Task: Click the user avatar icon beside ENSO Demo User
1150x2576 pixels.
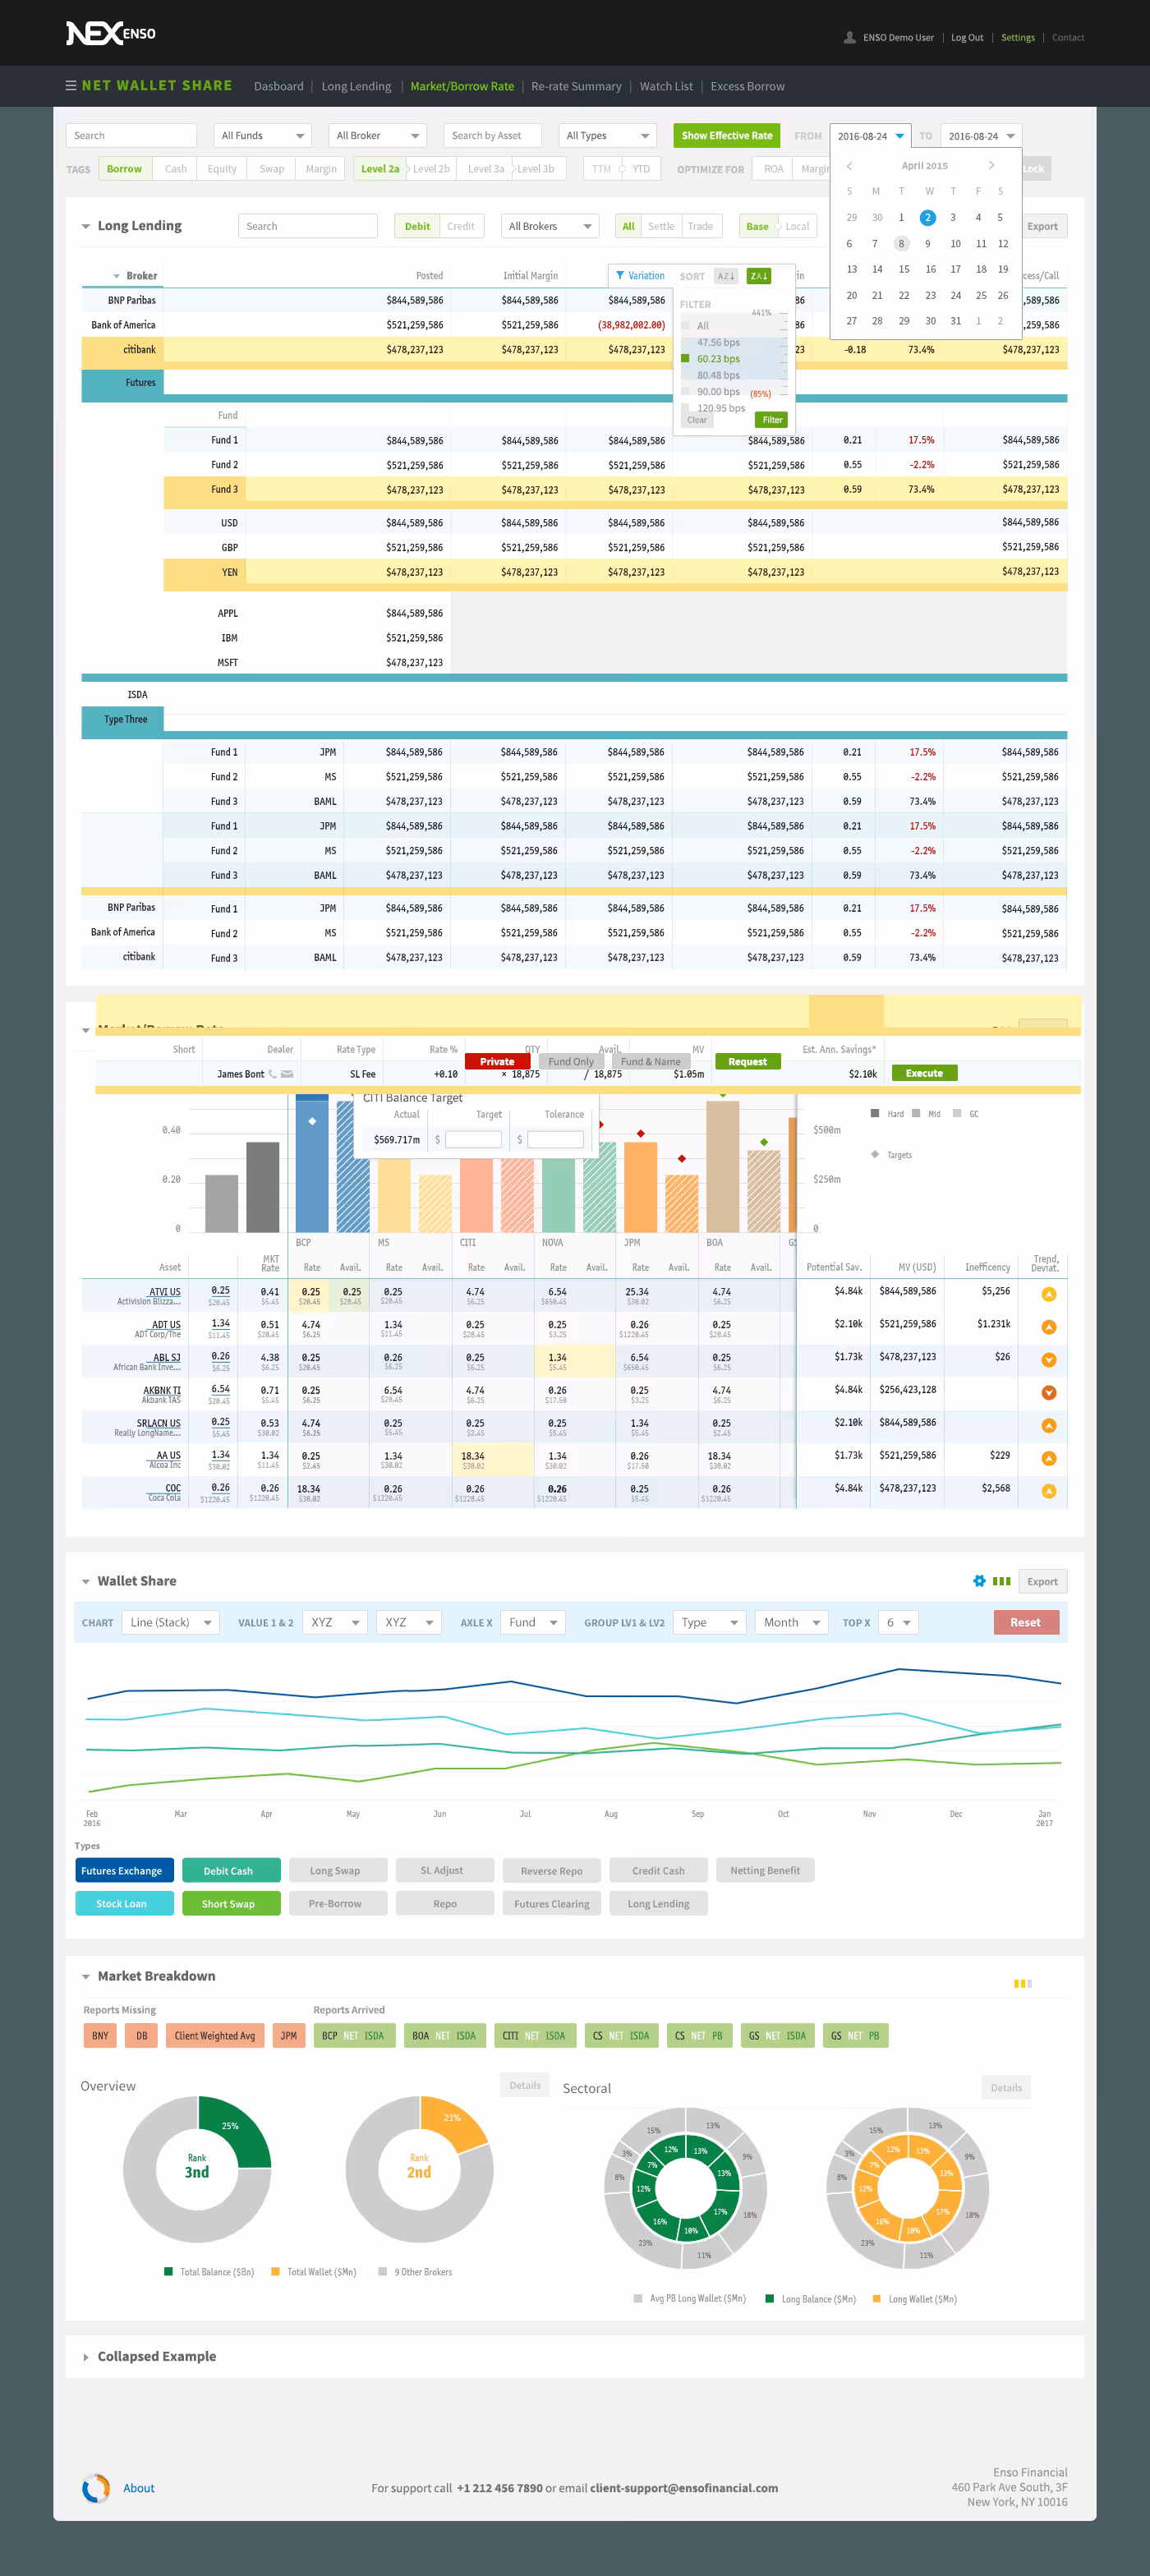Action: point(850,38)
